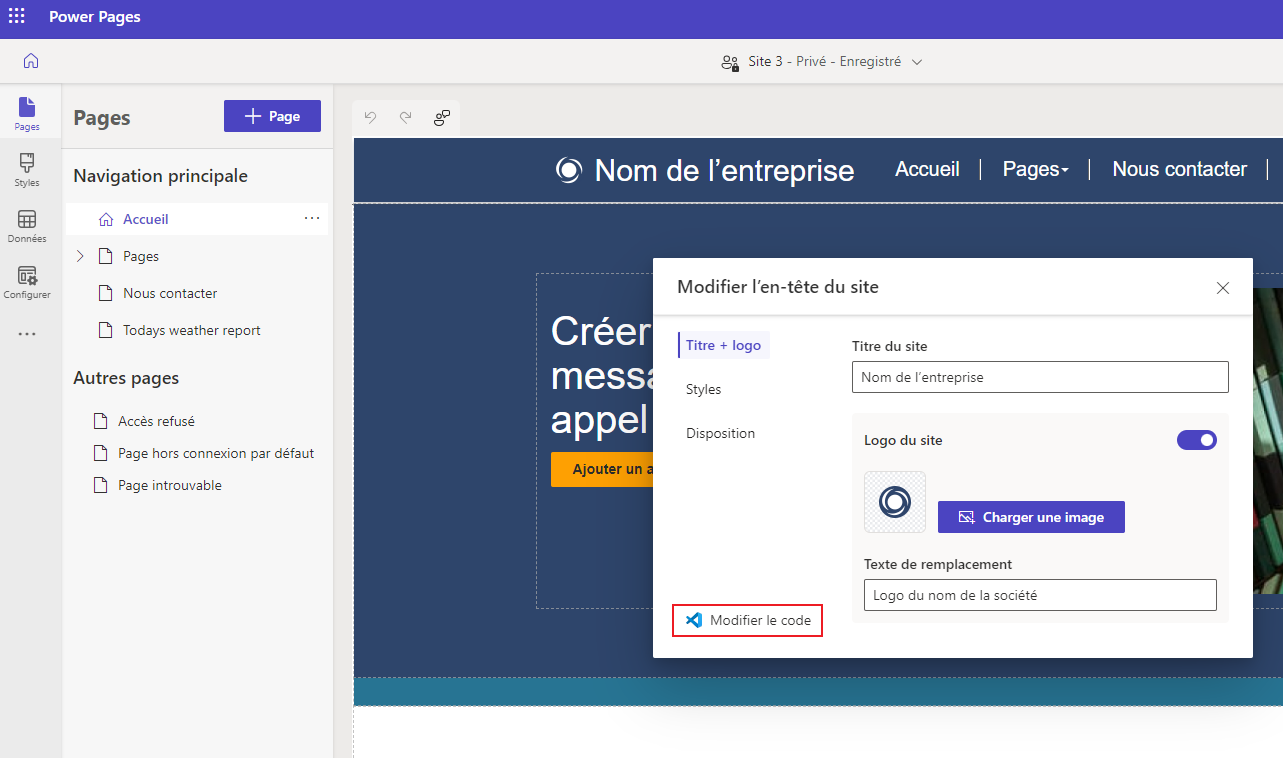Open more sidebar options with the ellipsis
The image size is (1283, 758).
click(27, 333)
